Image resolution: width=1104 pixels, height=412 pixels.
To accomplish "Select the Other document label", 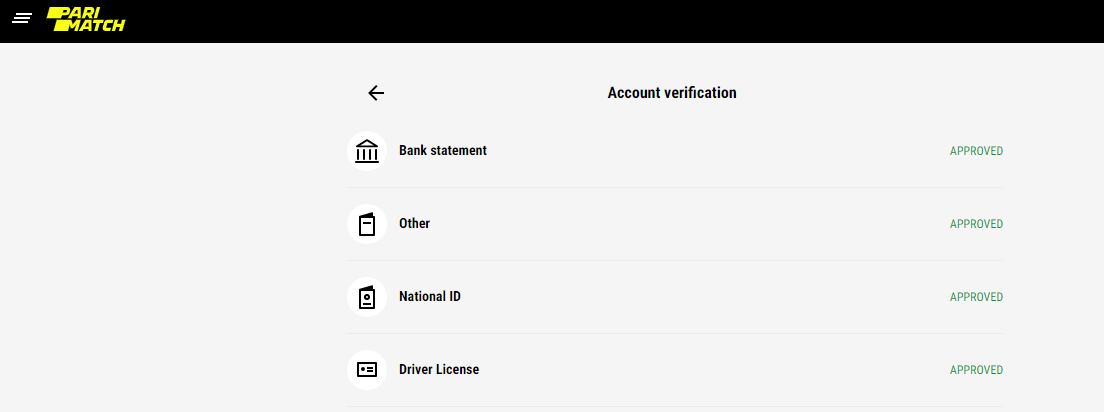I will point(414,224).
